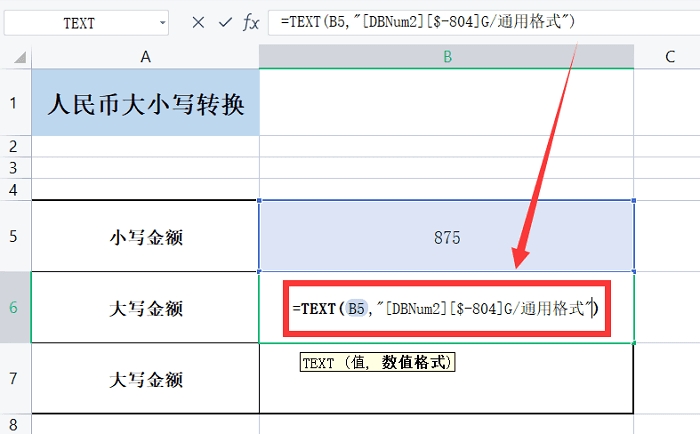Select row 5 header
The width and height of the screenshot is (700, 434).
[x=15, y=236]
